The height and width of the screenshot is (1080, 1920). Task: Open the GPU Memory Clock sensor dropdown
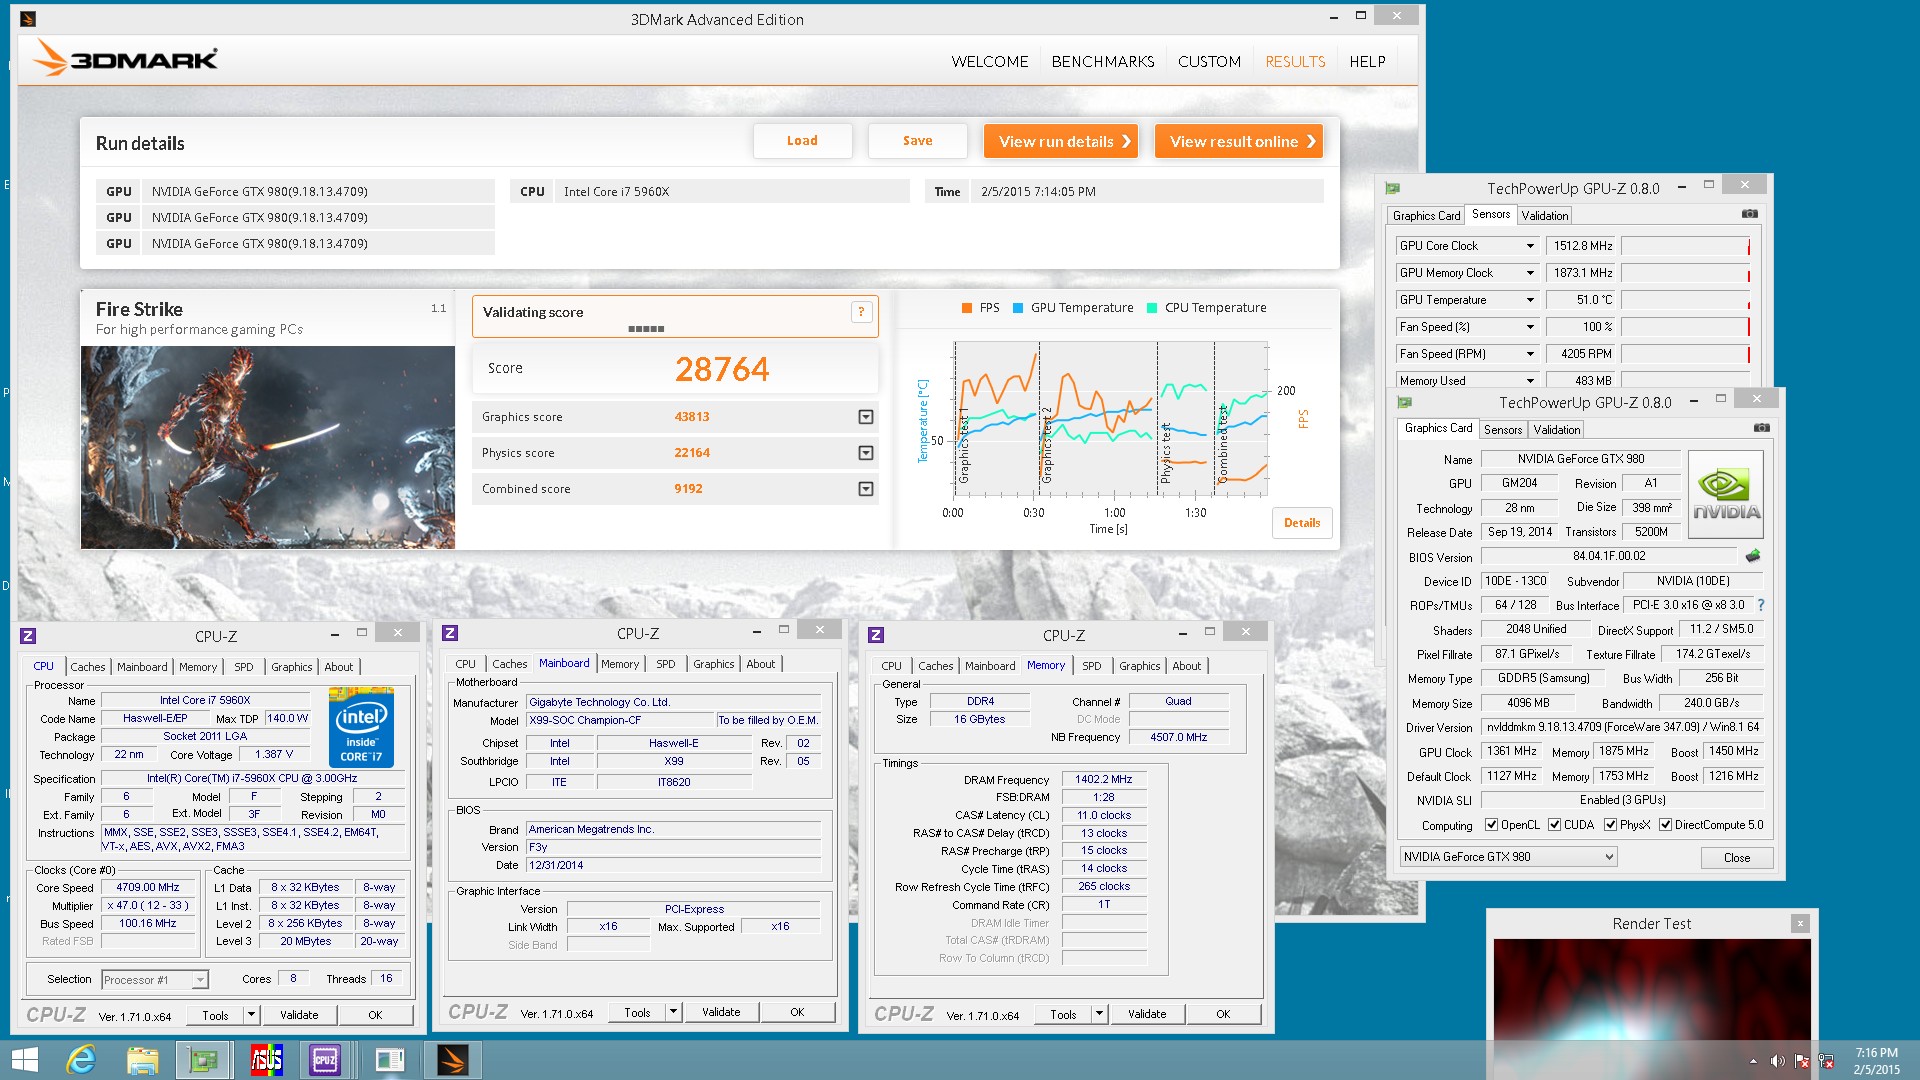click(x=1529, y=273)
